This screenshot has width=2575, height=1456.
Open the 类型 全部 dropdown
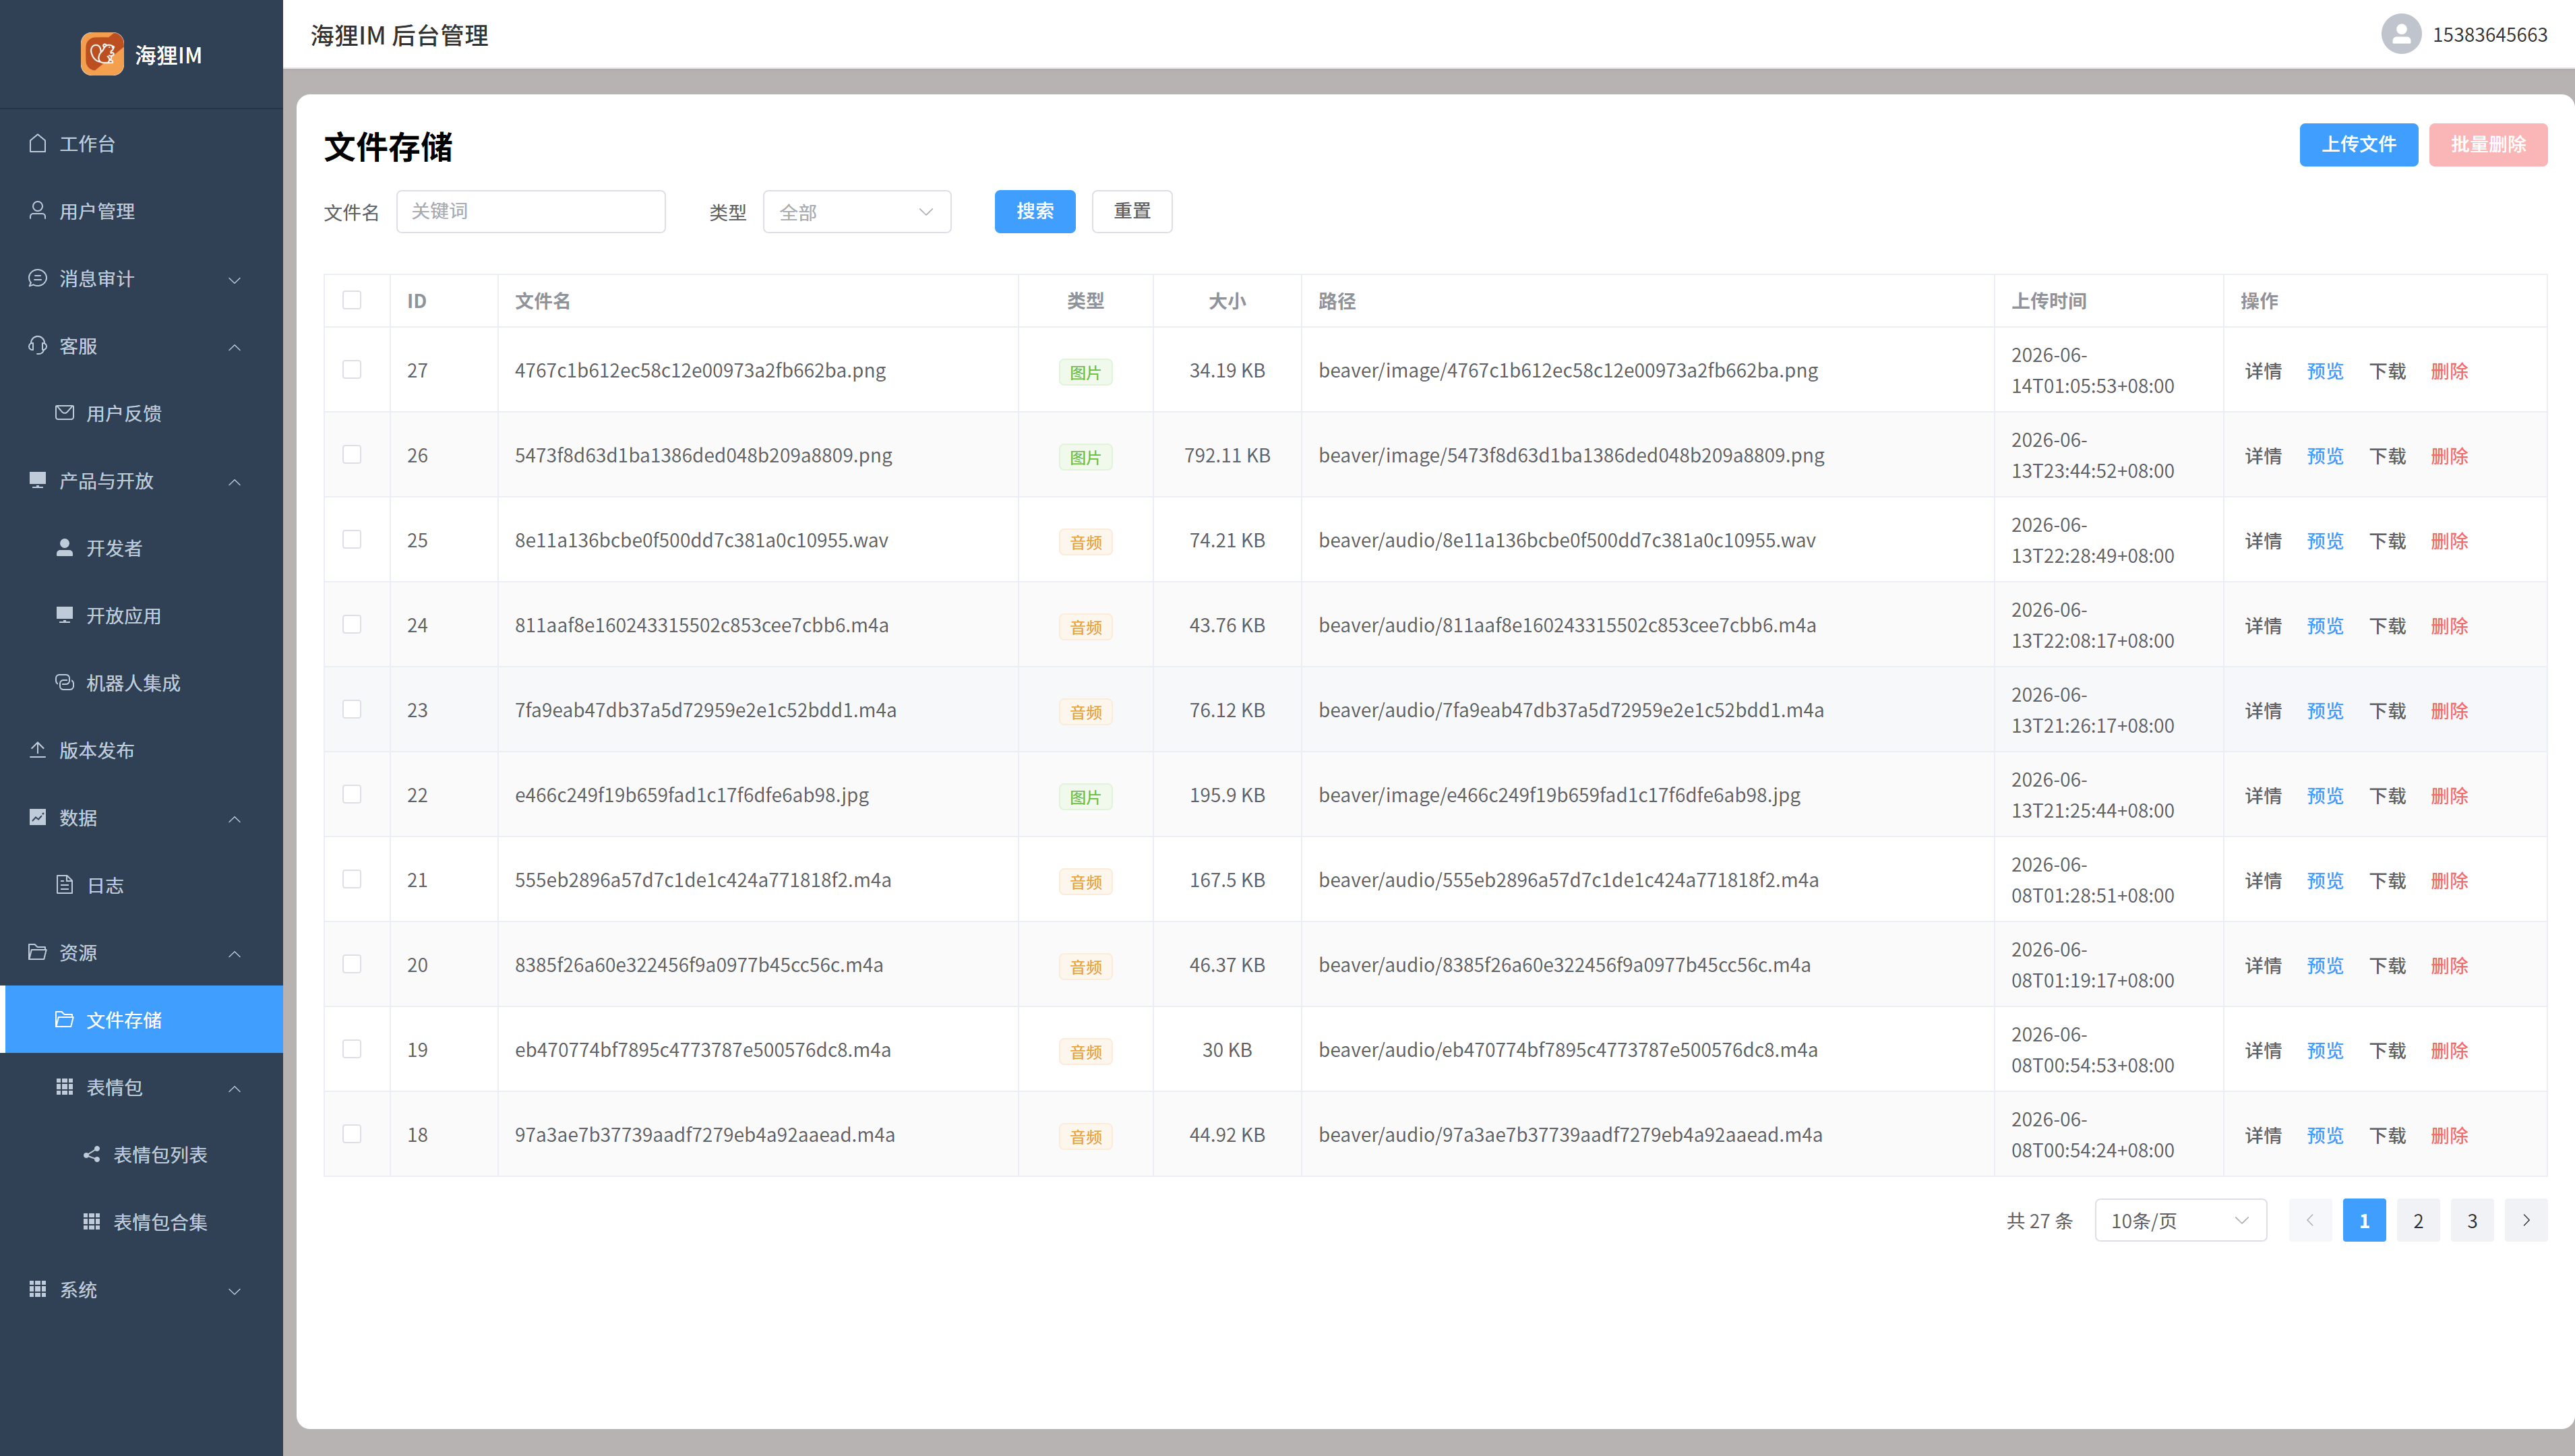(x=857, y=212)
